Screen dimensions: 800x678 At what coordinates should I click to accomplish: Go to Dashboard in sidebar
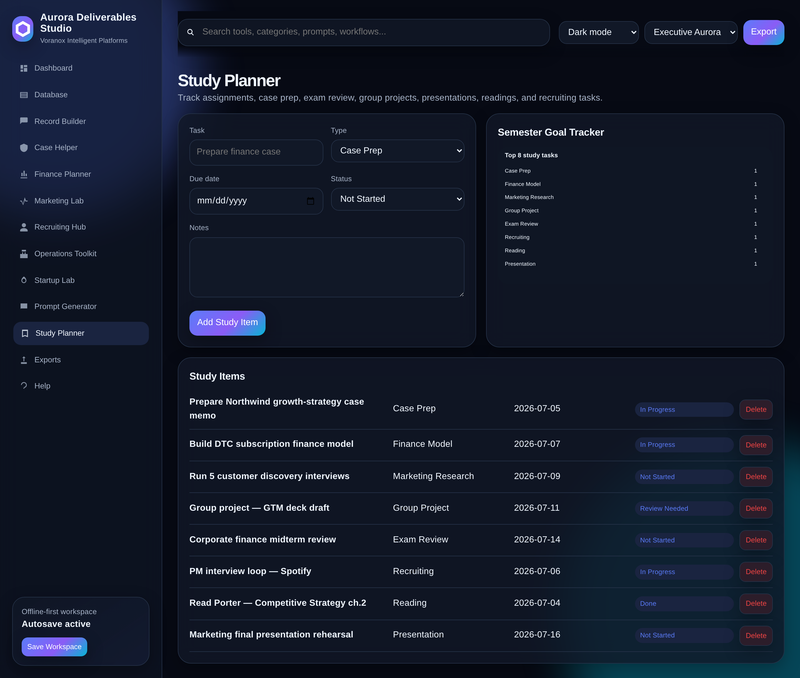pyautogui.click(x=81, y=68)
